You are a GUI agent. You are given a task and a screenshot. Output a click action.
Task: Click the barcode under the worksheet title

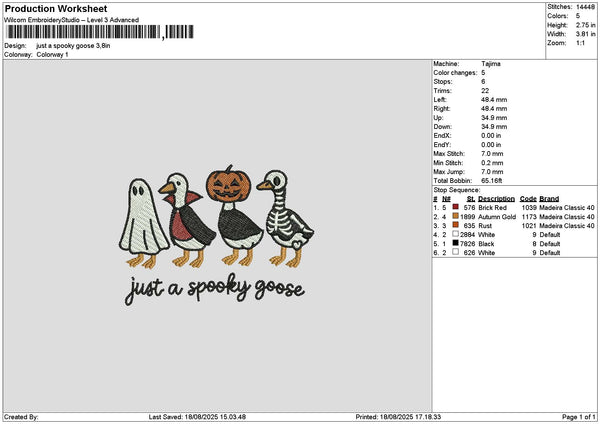[100, 32]
